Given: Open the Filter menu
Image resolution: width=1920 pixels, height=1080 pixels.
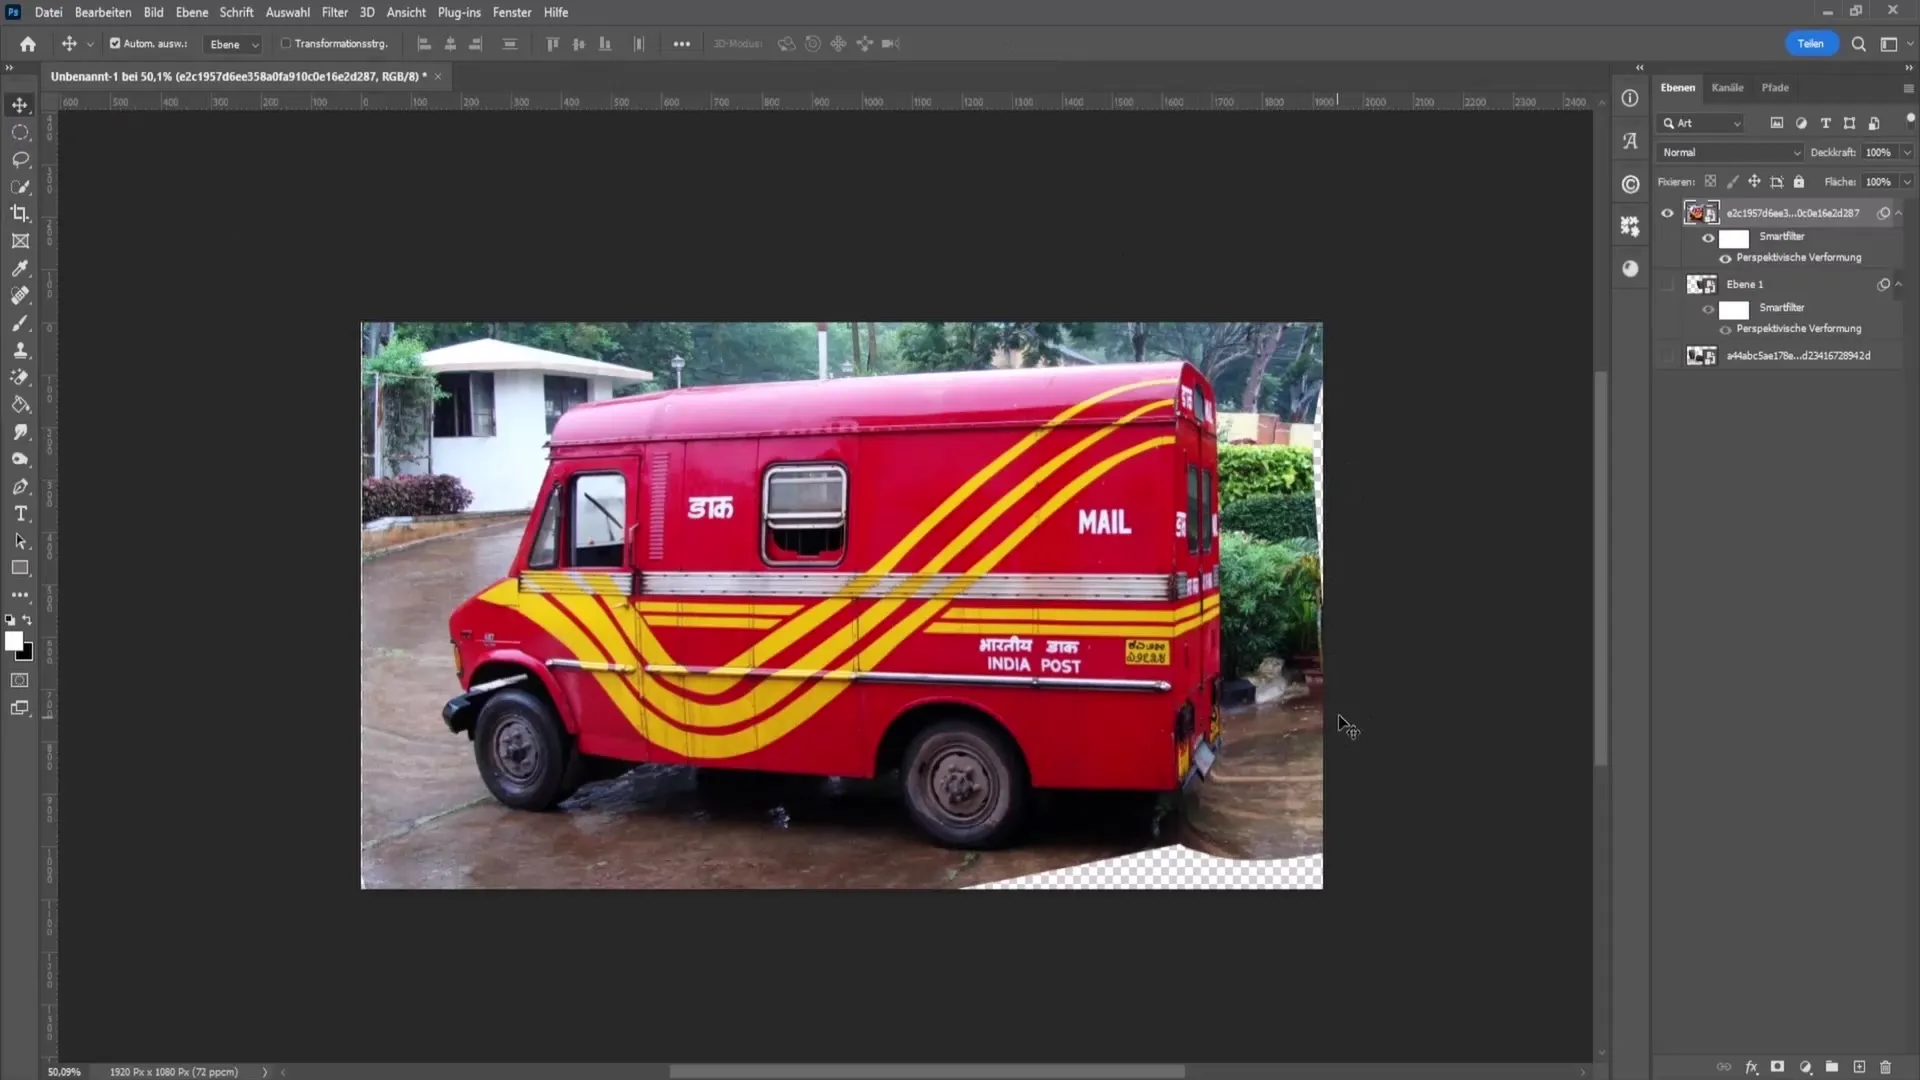Looking at the screenshot, I should pyautogui.click(x=334, y=12).
